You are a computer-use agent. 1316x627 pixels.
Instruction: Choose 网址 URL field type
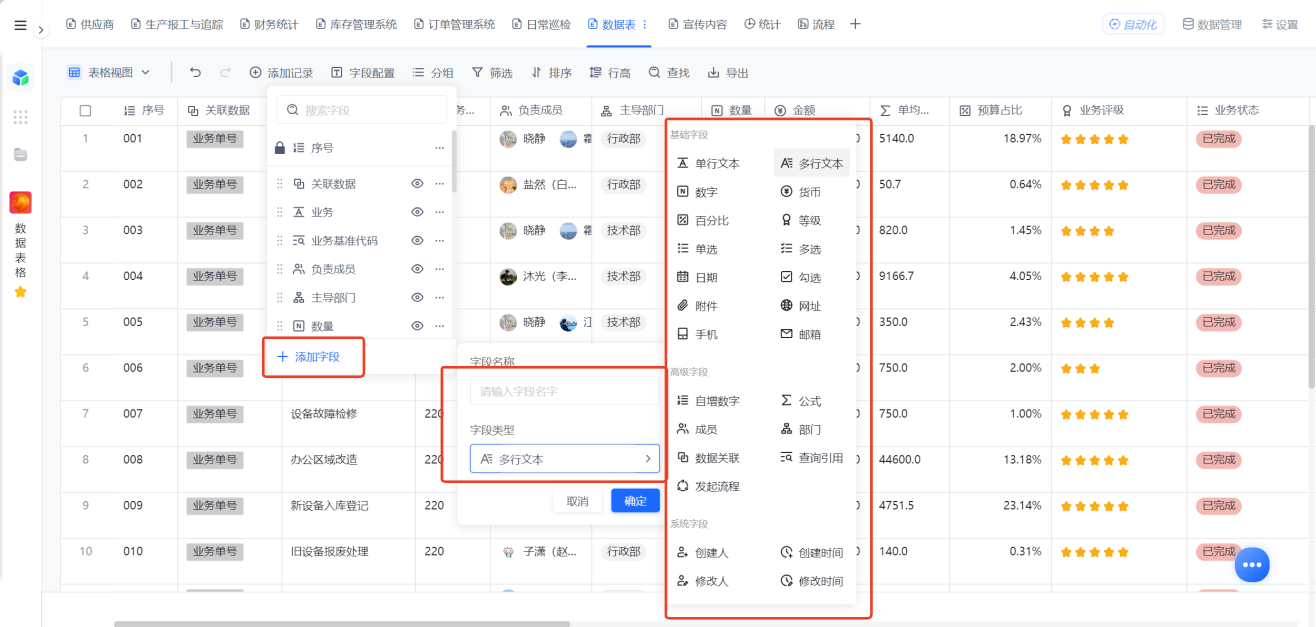click(x=801, y=306)
